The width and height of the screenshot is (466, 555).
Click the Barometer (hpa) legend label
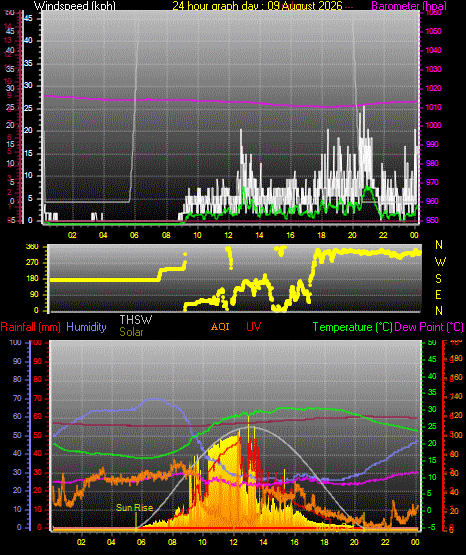pos(409,5)
